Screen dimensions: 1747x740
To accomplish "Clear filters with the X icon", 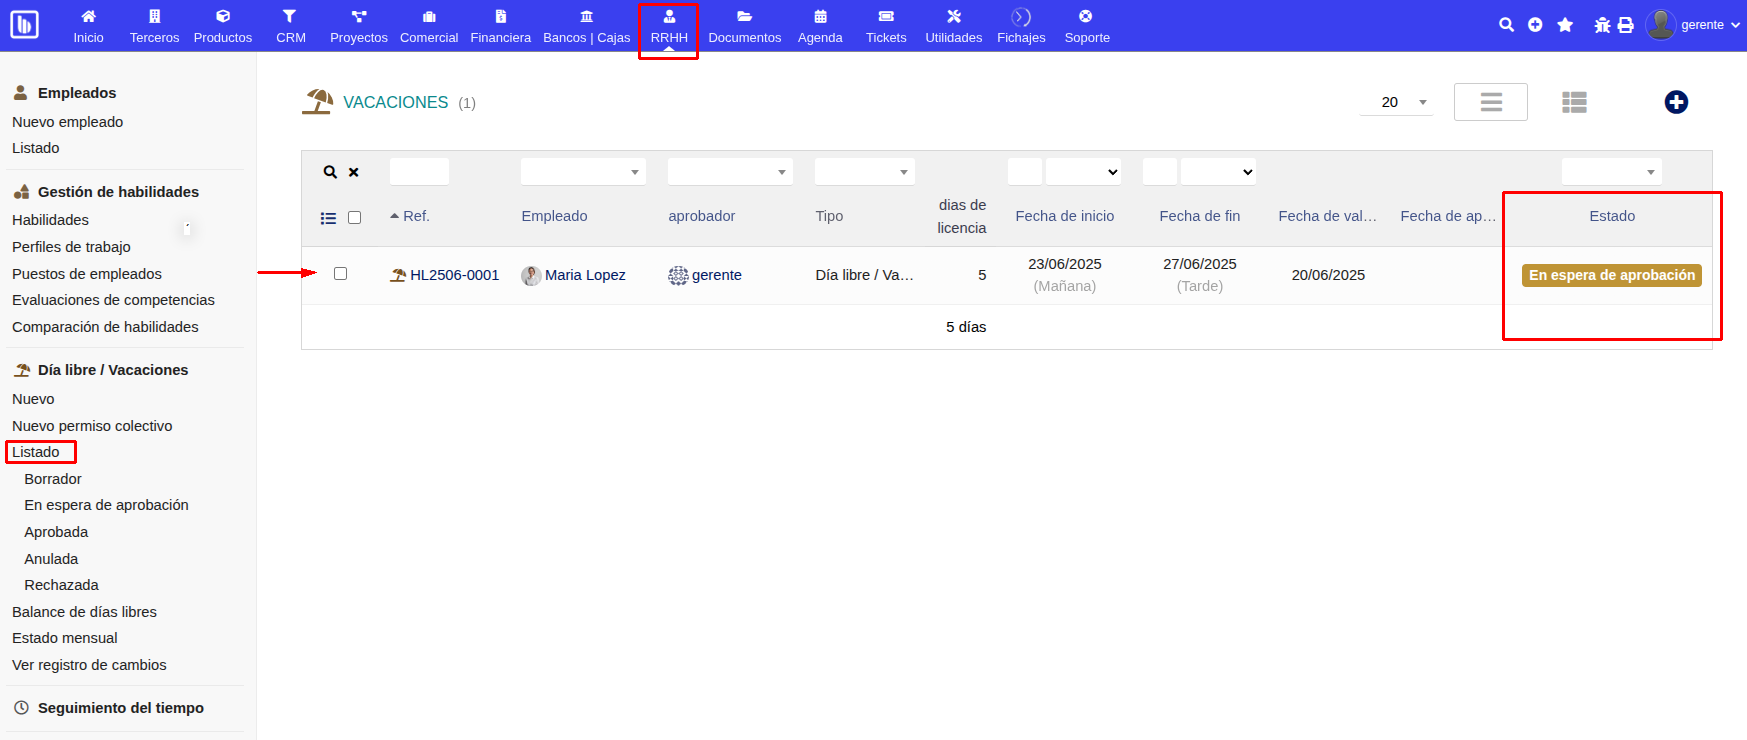I will (354, 172).
